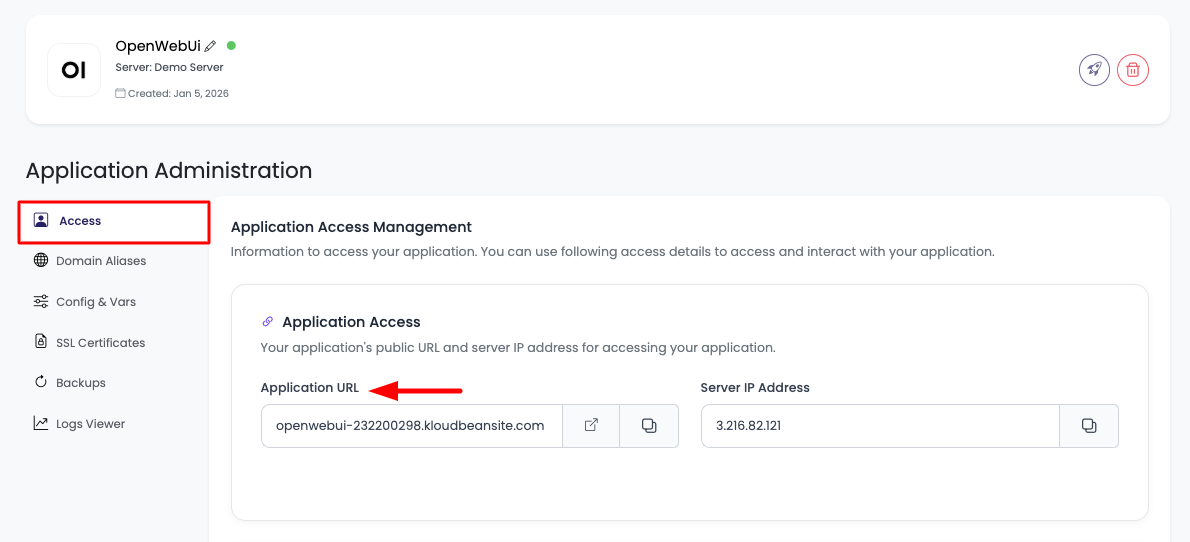This screenshot has width=1190, height=542.
Task: Click the Config & Vars sliders icon
Action: click(41, 301)
